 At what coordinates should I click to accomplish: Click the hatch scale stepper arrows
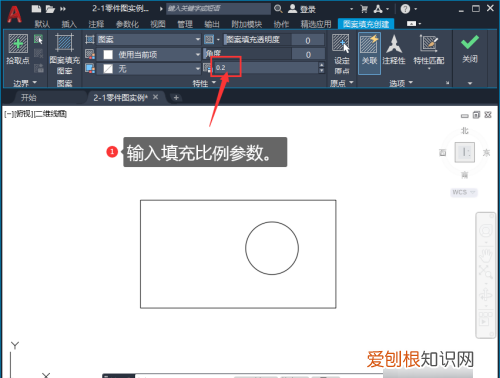(x=321, y=68)
